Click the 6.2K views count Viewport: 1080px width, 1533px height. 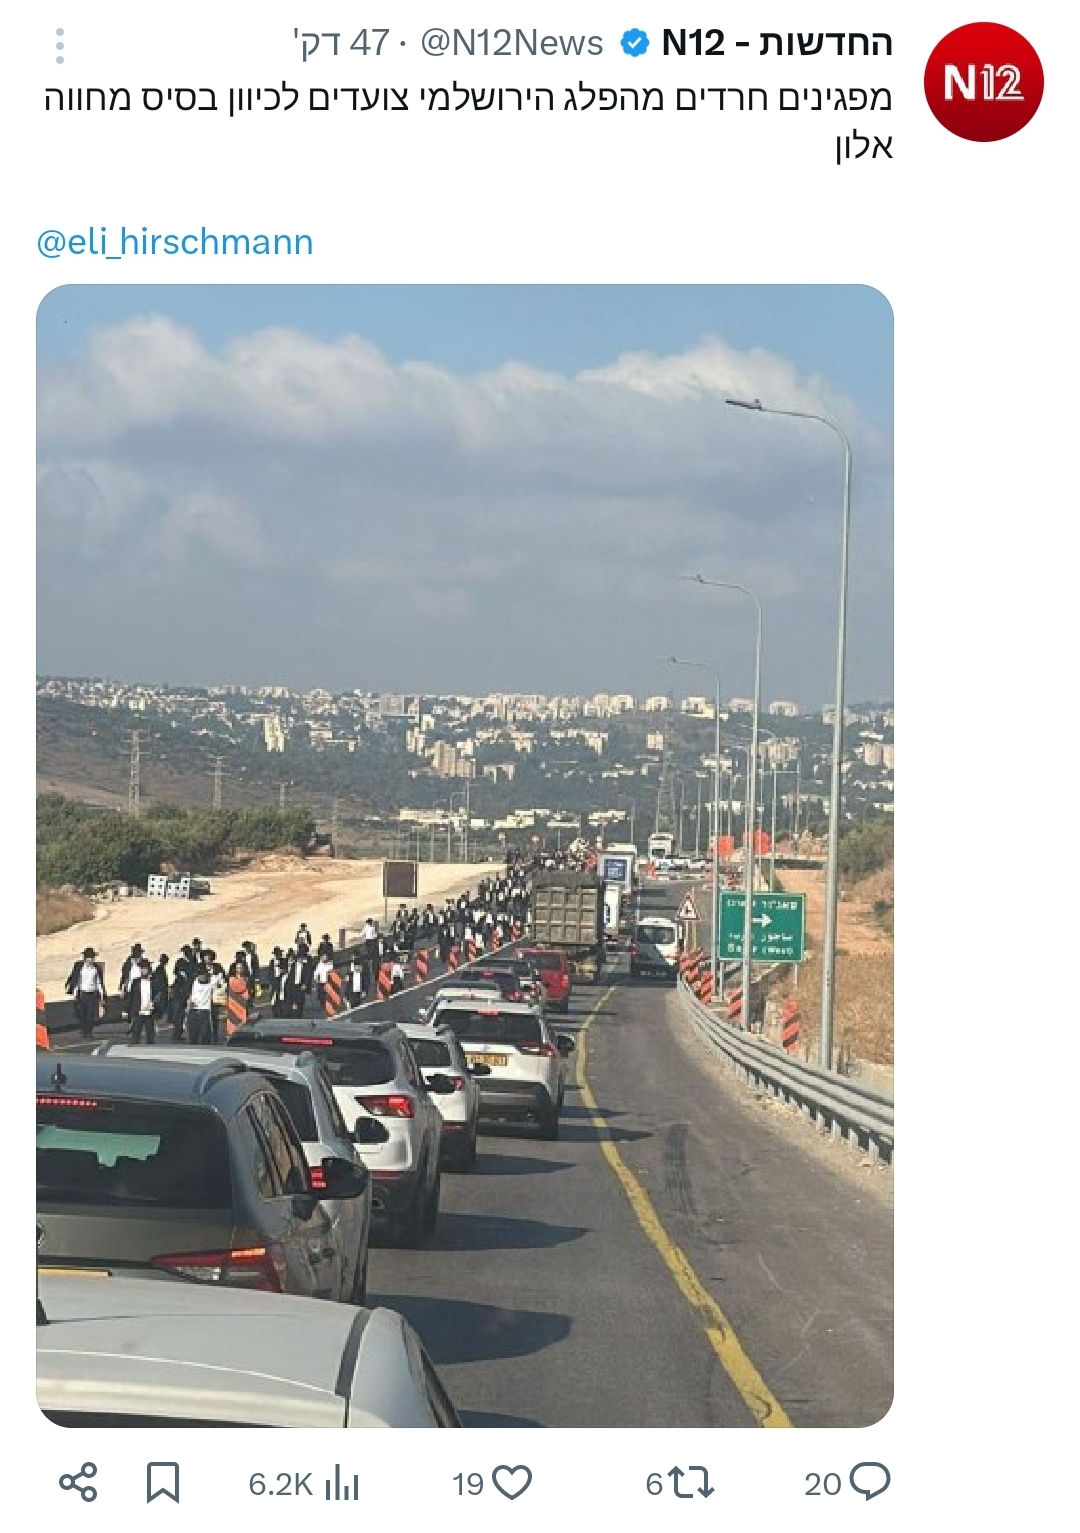click(x=281, y=1484)
